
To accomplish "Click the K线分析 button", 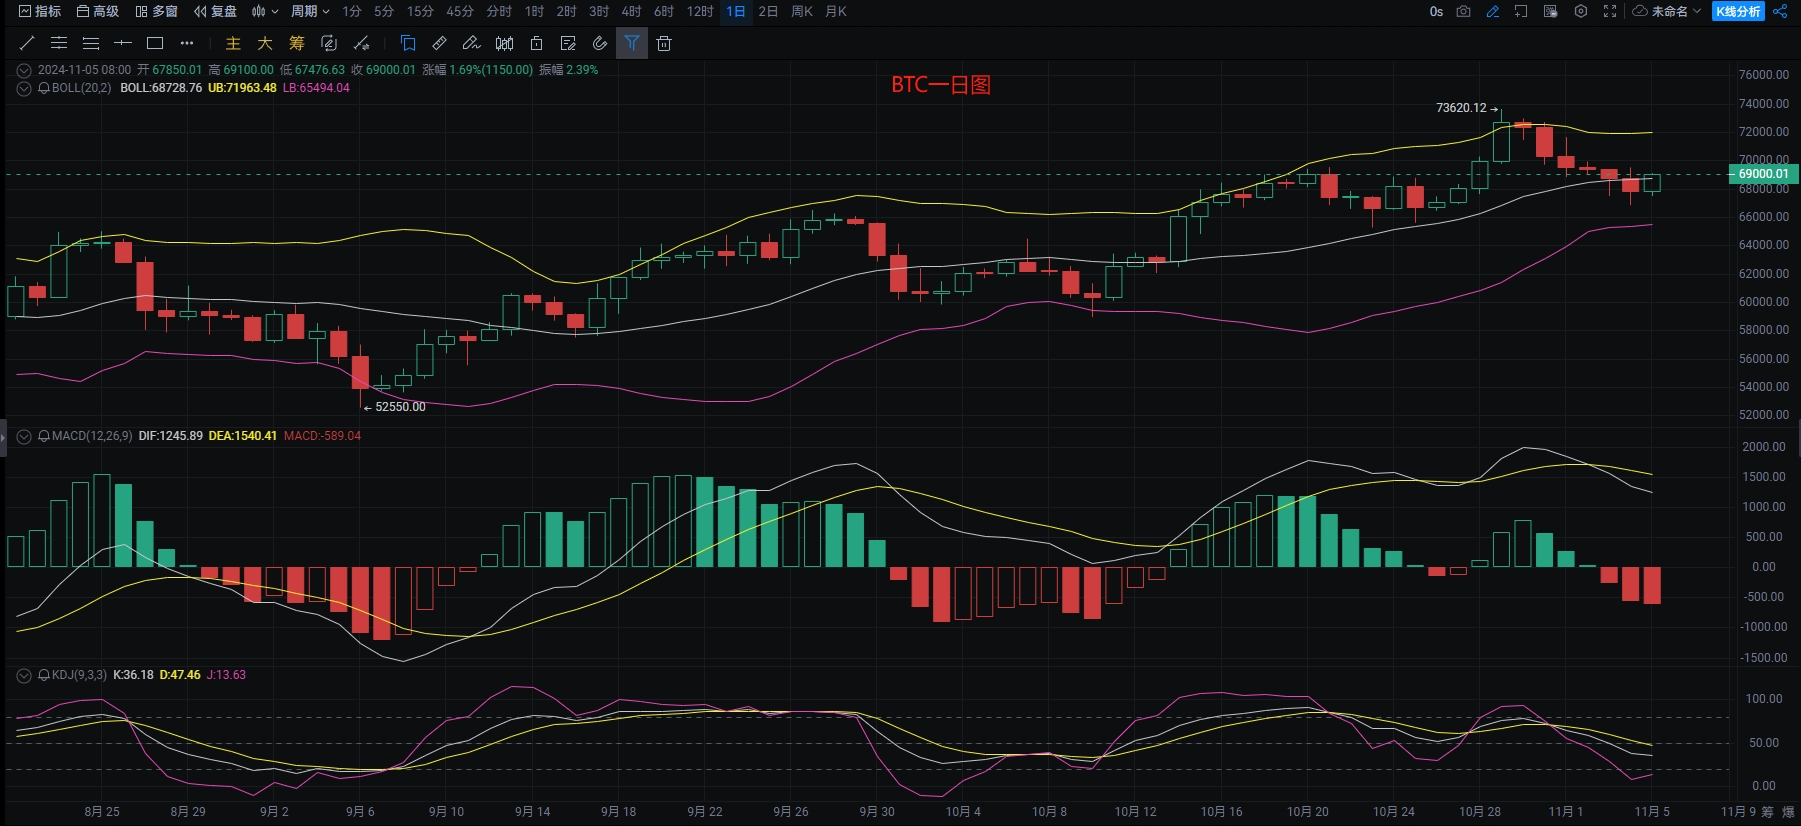I will pos(1738,11).
